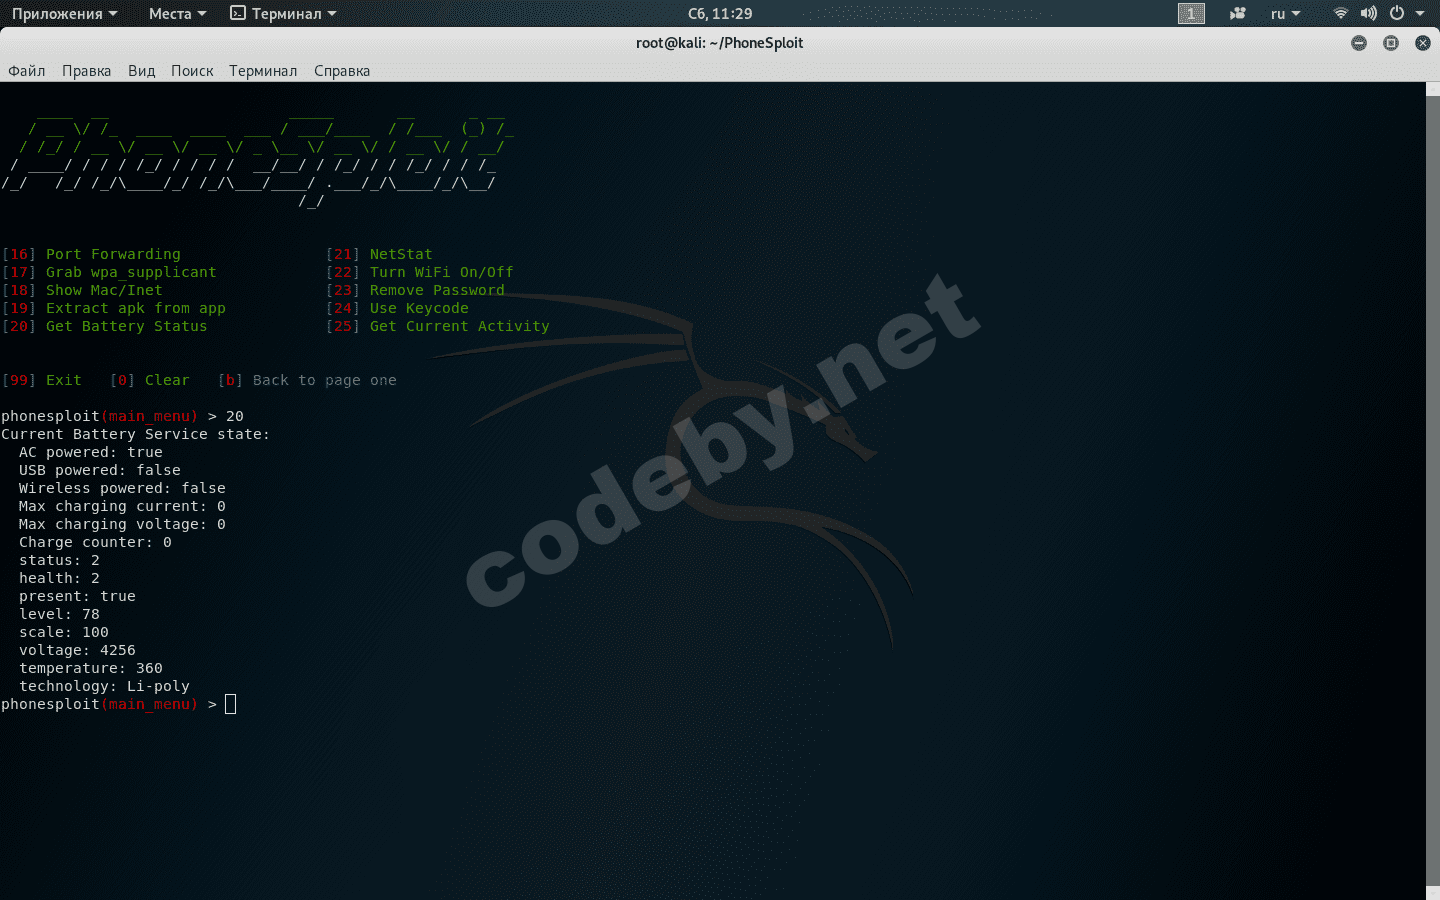Viewport: 1440px width, 900px height.
Task: Open the Поиск menu
Action: [192, 71]
